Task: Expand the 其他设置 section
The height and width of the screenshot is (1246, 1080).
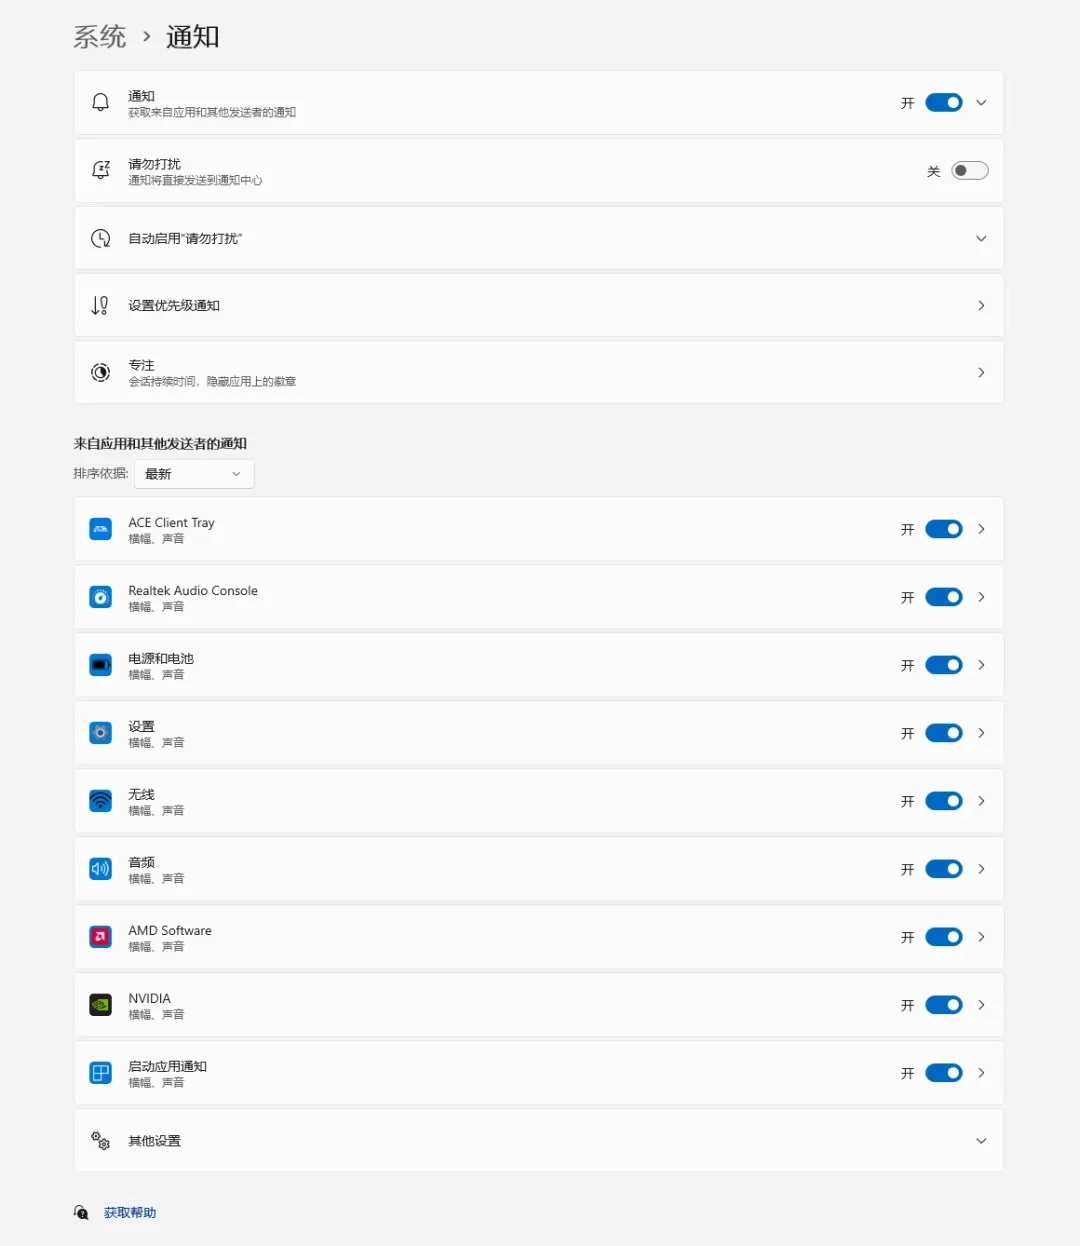Action: point(980,1141)
